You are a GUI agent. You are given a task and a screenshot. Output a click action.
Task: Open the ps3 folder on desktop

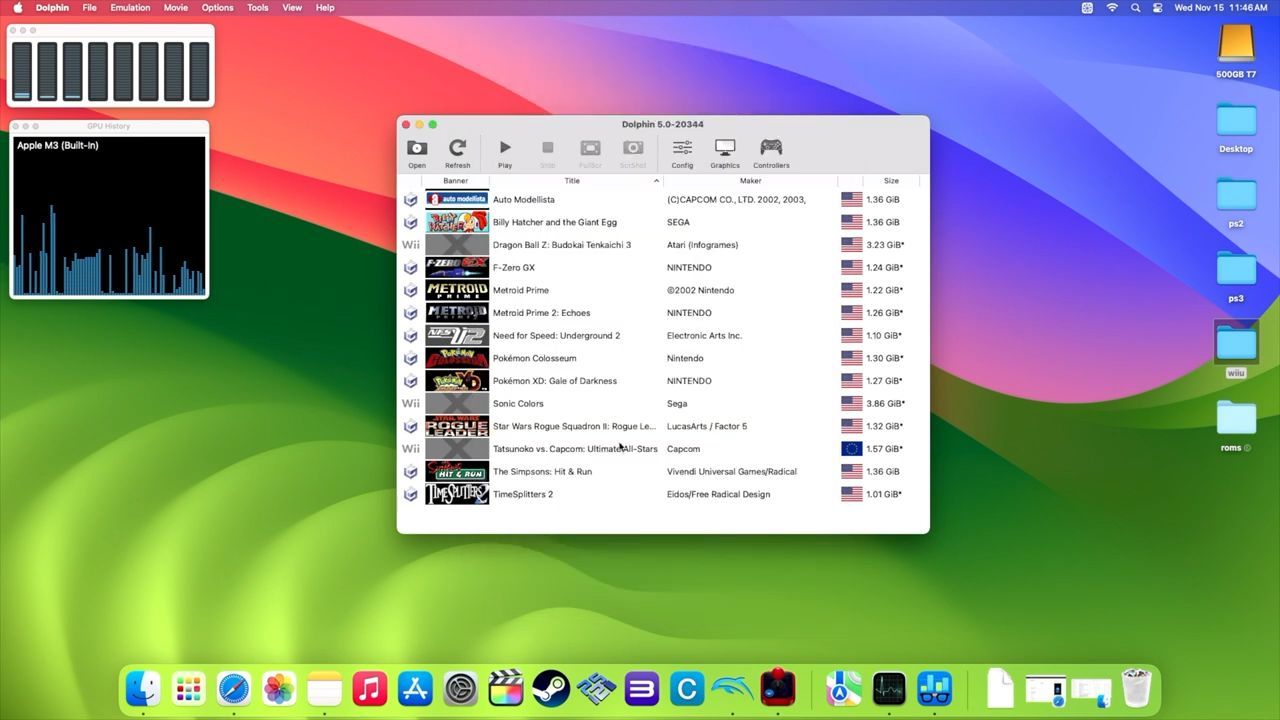pos(1236,270)
